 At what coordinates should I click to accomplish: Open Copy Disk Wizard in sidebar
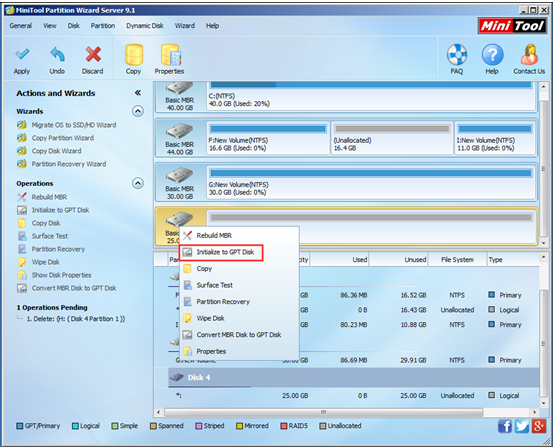[x=57, y=151]
